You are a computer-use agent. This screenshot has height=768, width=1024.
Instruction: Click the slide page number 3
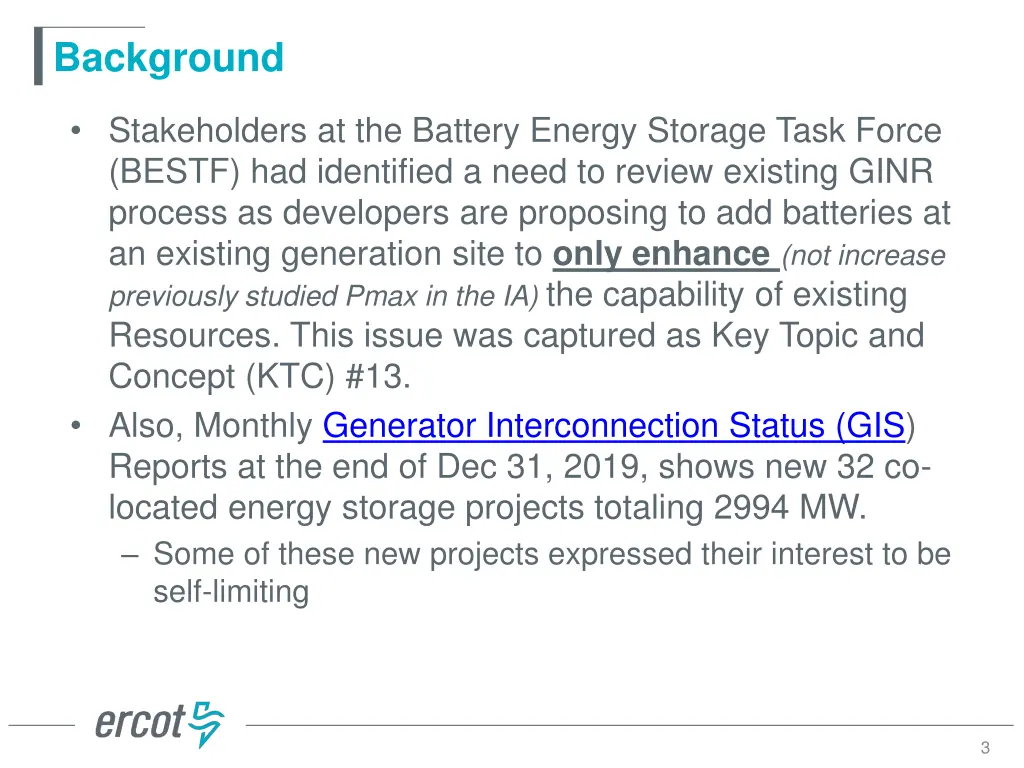tap(985, 748)
